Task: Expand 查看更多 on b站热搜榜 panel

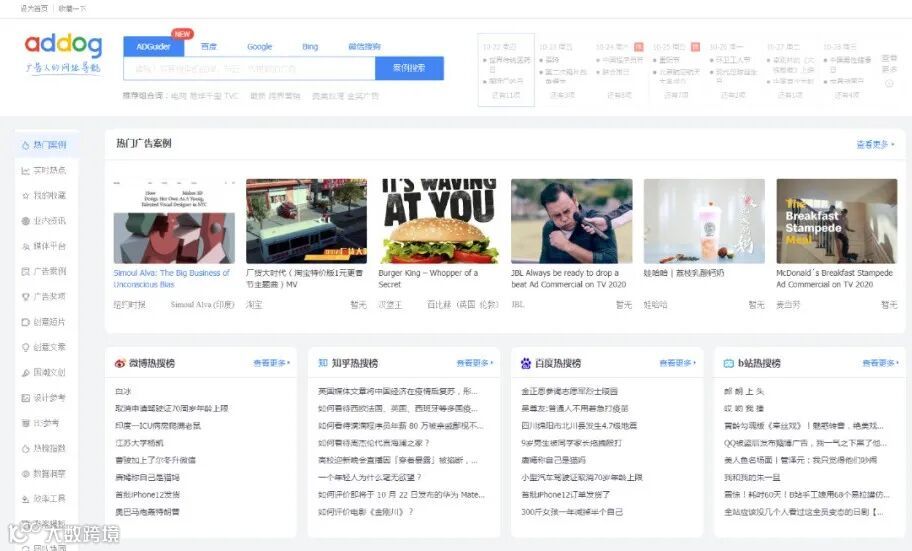Action: click(880, 363)
